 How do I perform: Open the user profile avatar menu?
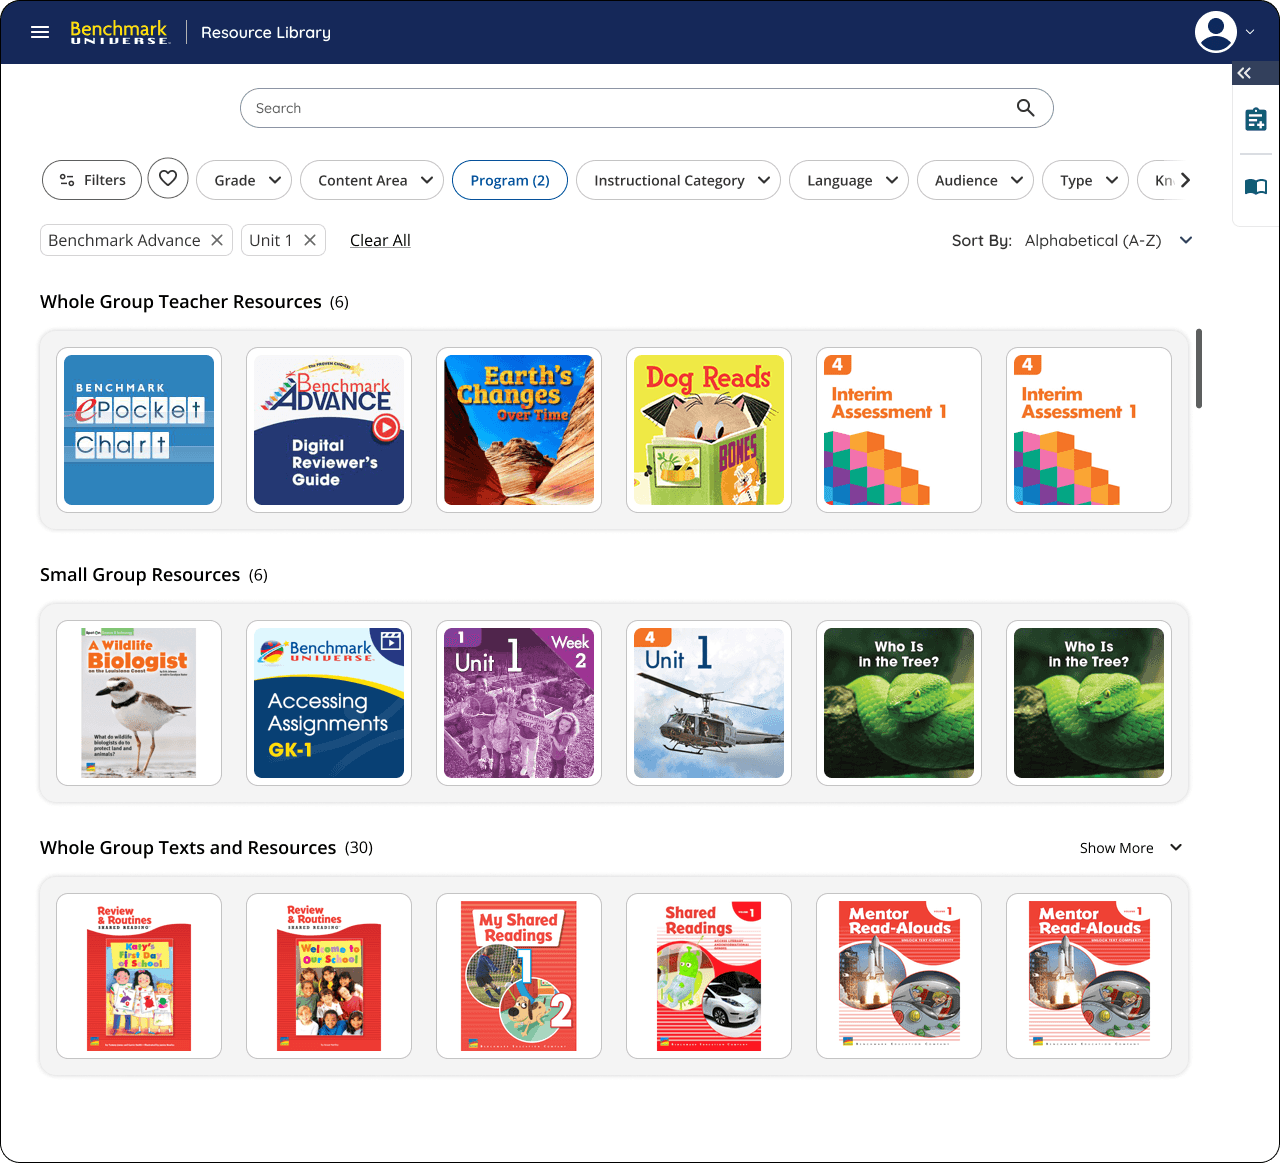pos(1216,32)
